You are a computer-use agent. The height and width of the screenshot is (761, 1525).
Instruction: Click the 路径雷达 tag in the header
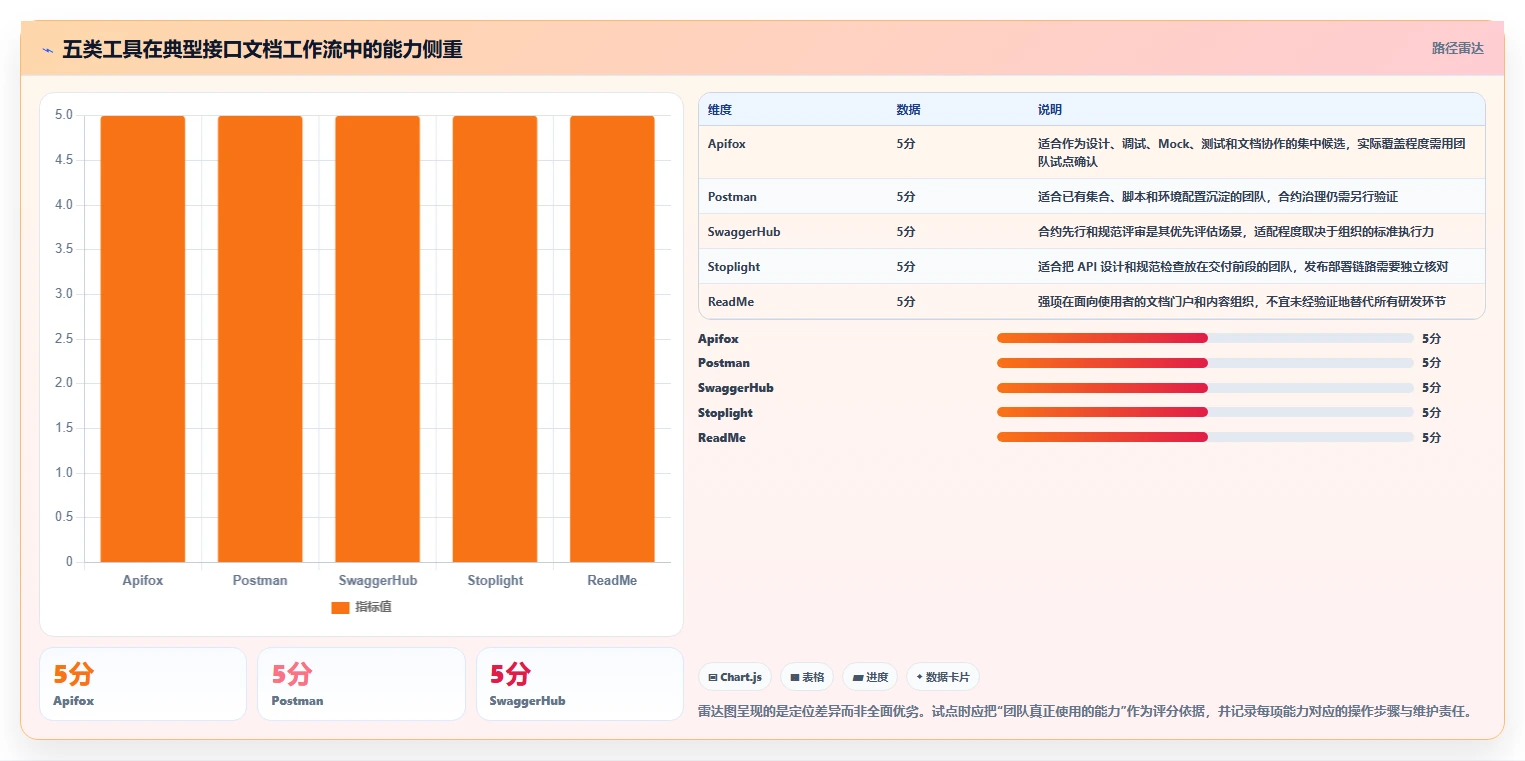[x=1457, y=48]
